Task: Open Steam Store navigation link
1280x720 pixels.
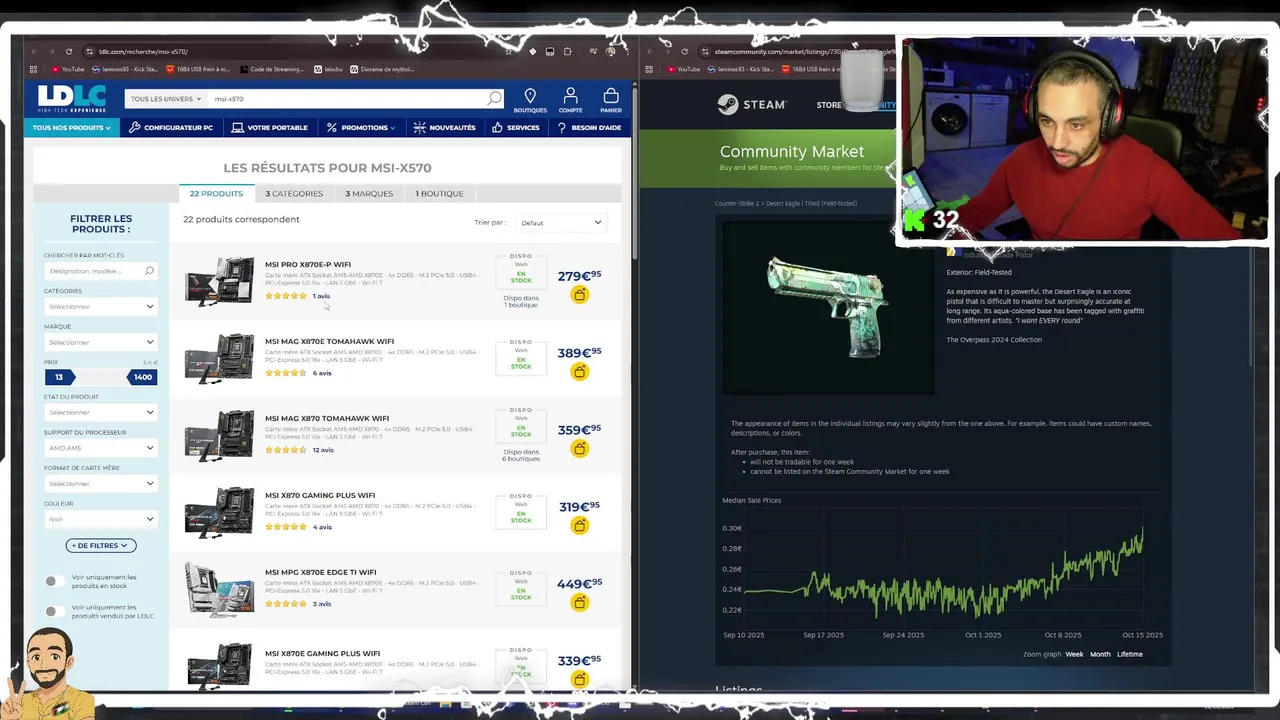Action: click(x=829, y=105)
